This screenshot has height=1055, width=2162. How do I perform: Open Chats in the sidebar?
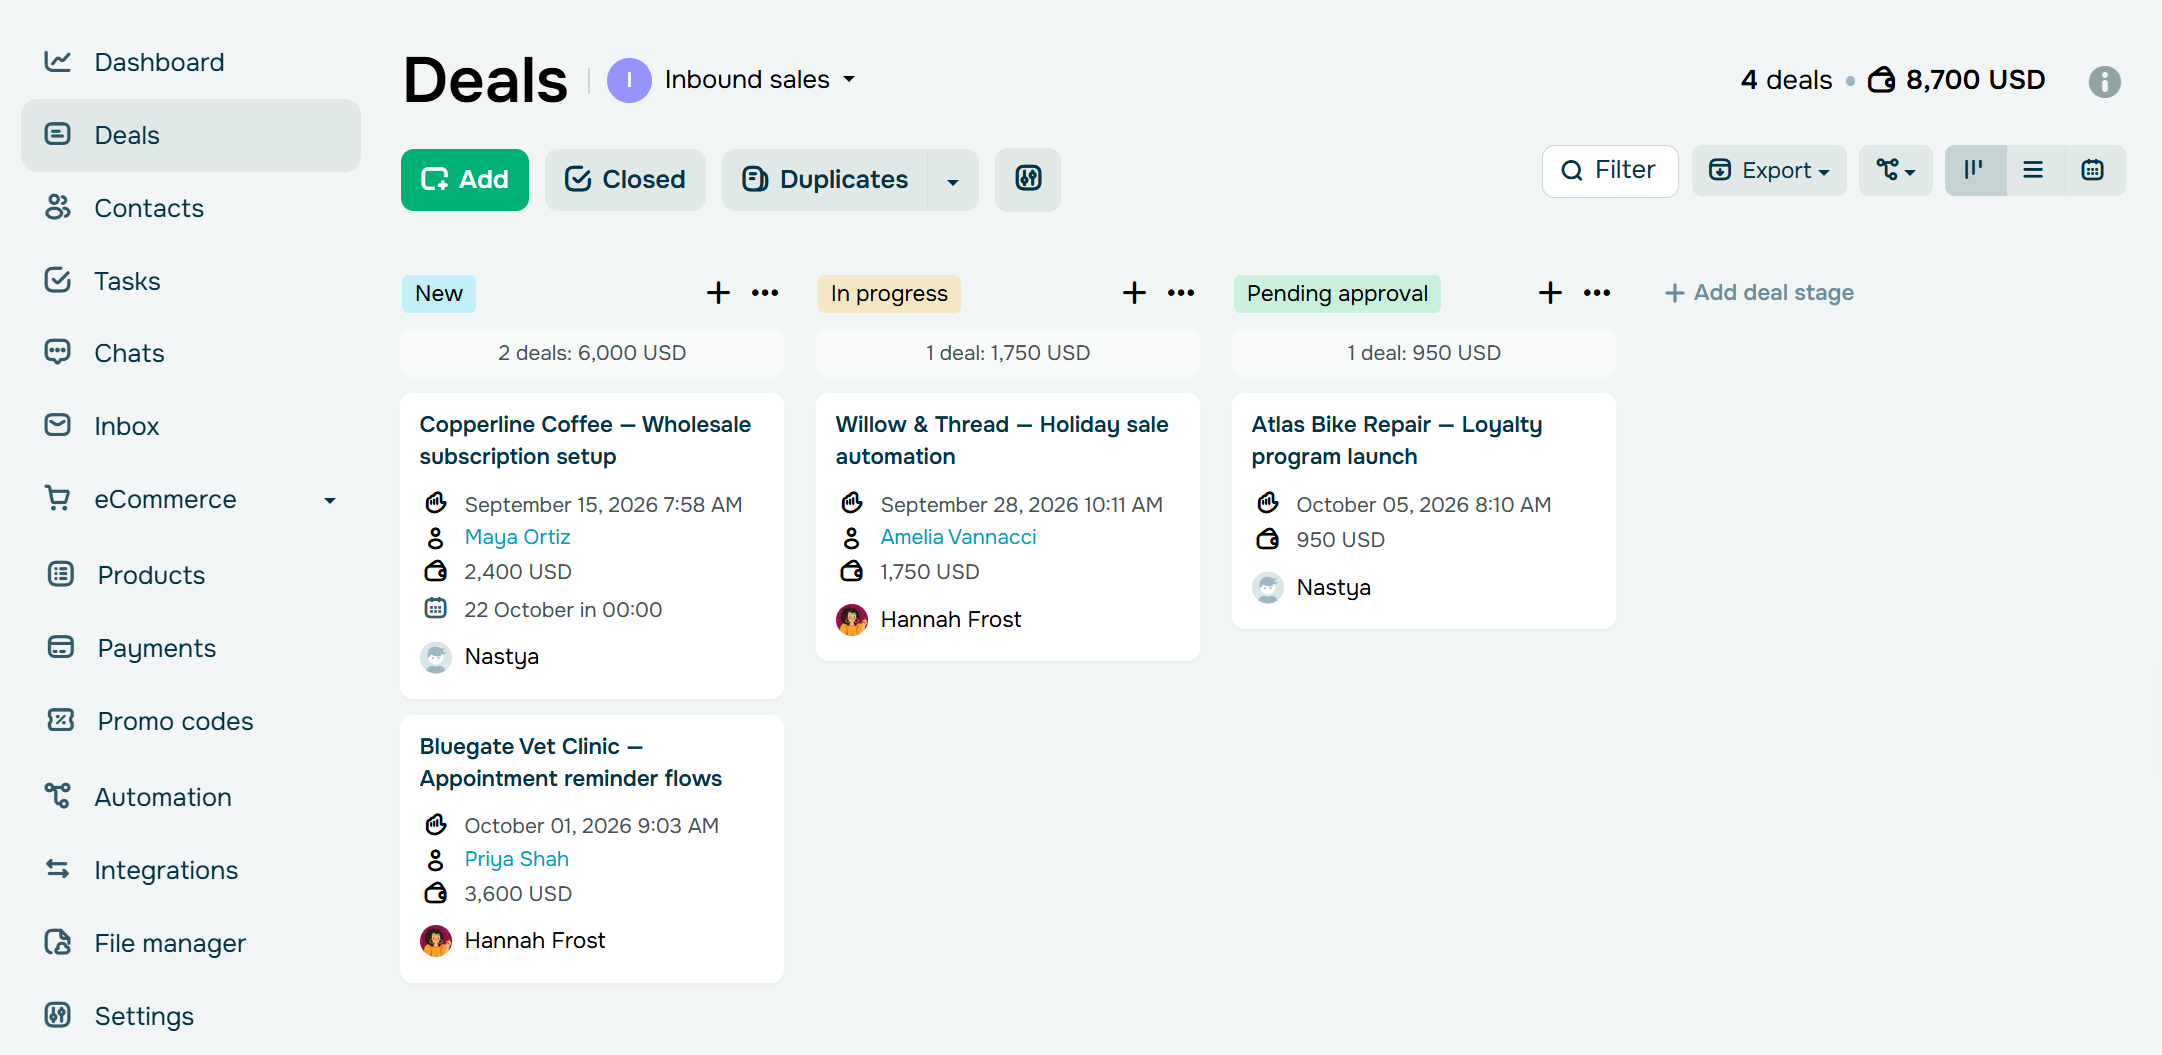[x=190, y=353]
